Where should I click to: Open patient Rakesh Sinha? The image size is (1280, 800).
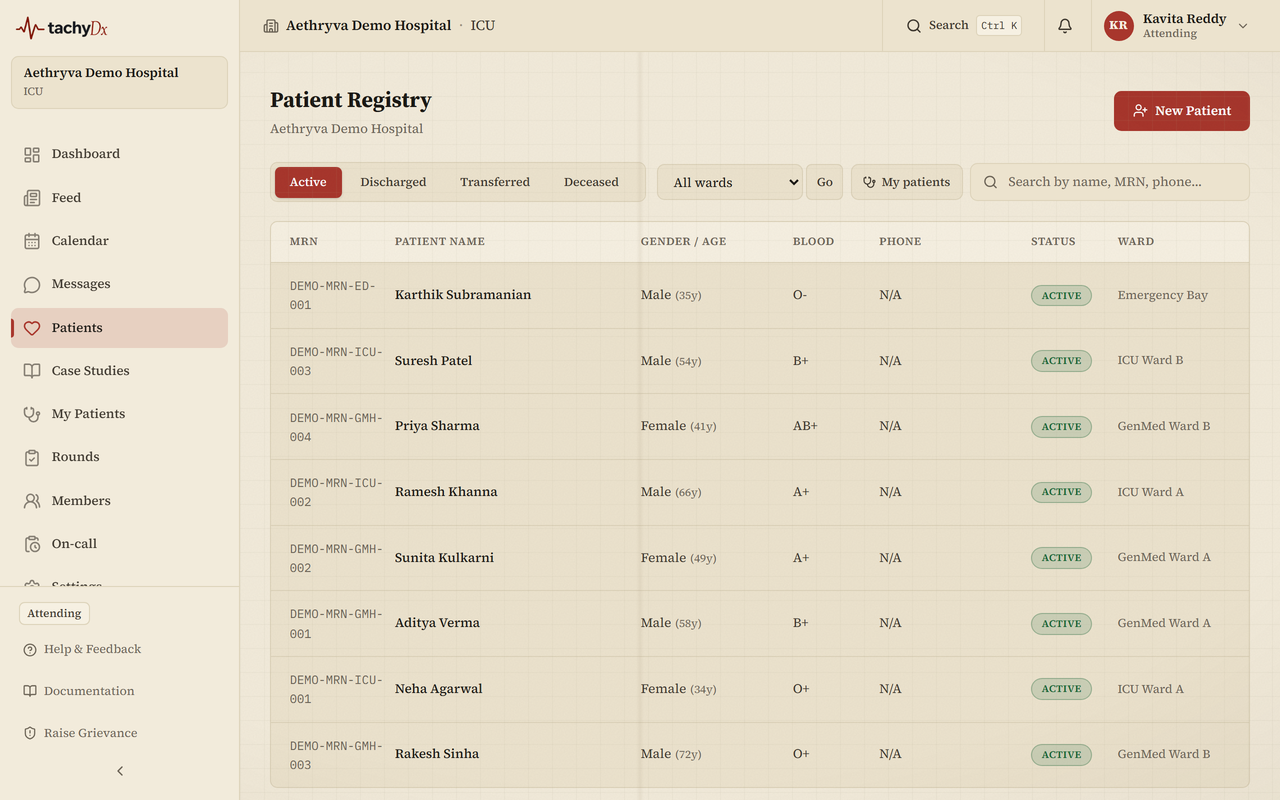pos(437,754)
